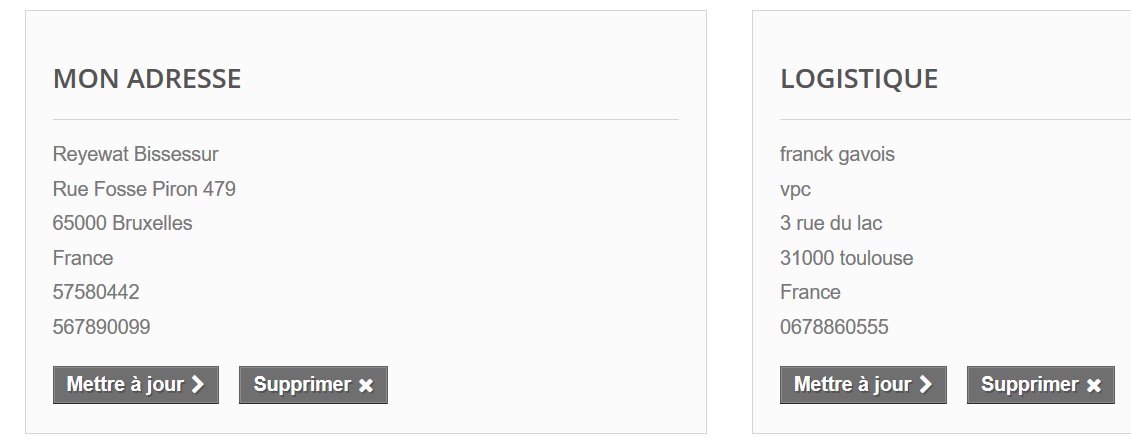The height and width of the screenshot is (443, 1131).
Task: Select the name Reyewat Bissessur
Action: [x=135, y=155]
